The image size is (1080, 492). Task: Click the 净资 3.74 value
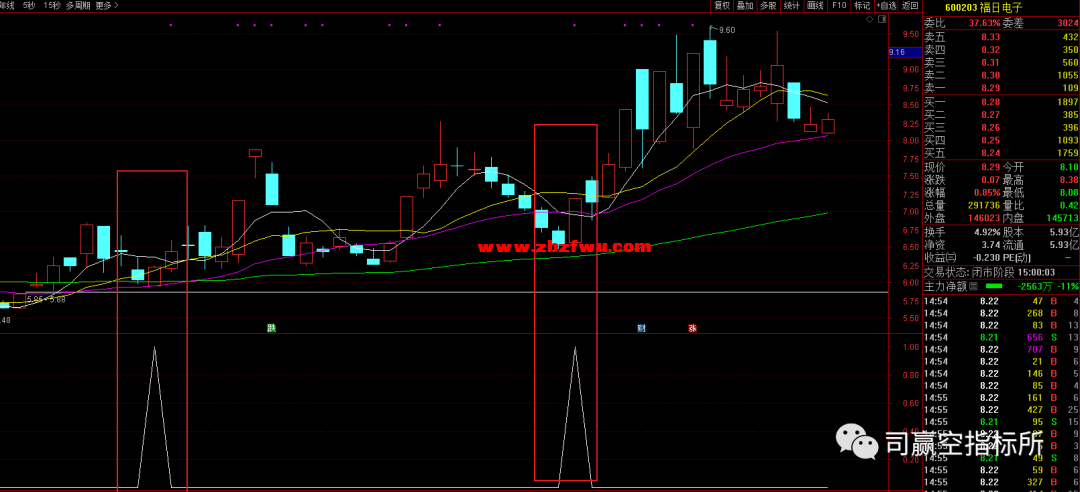point(990,244)
